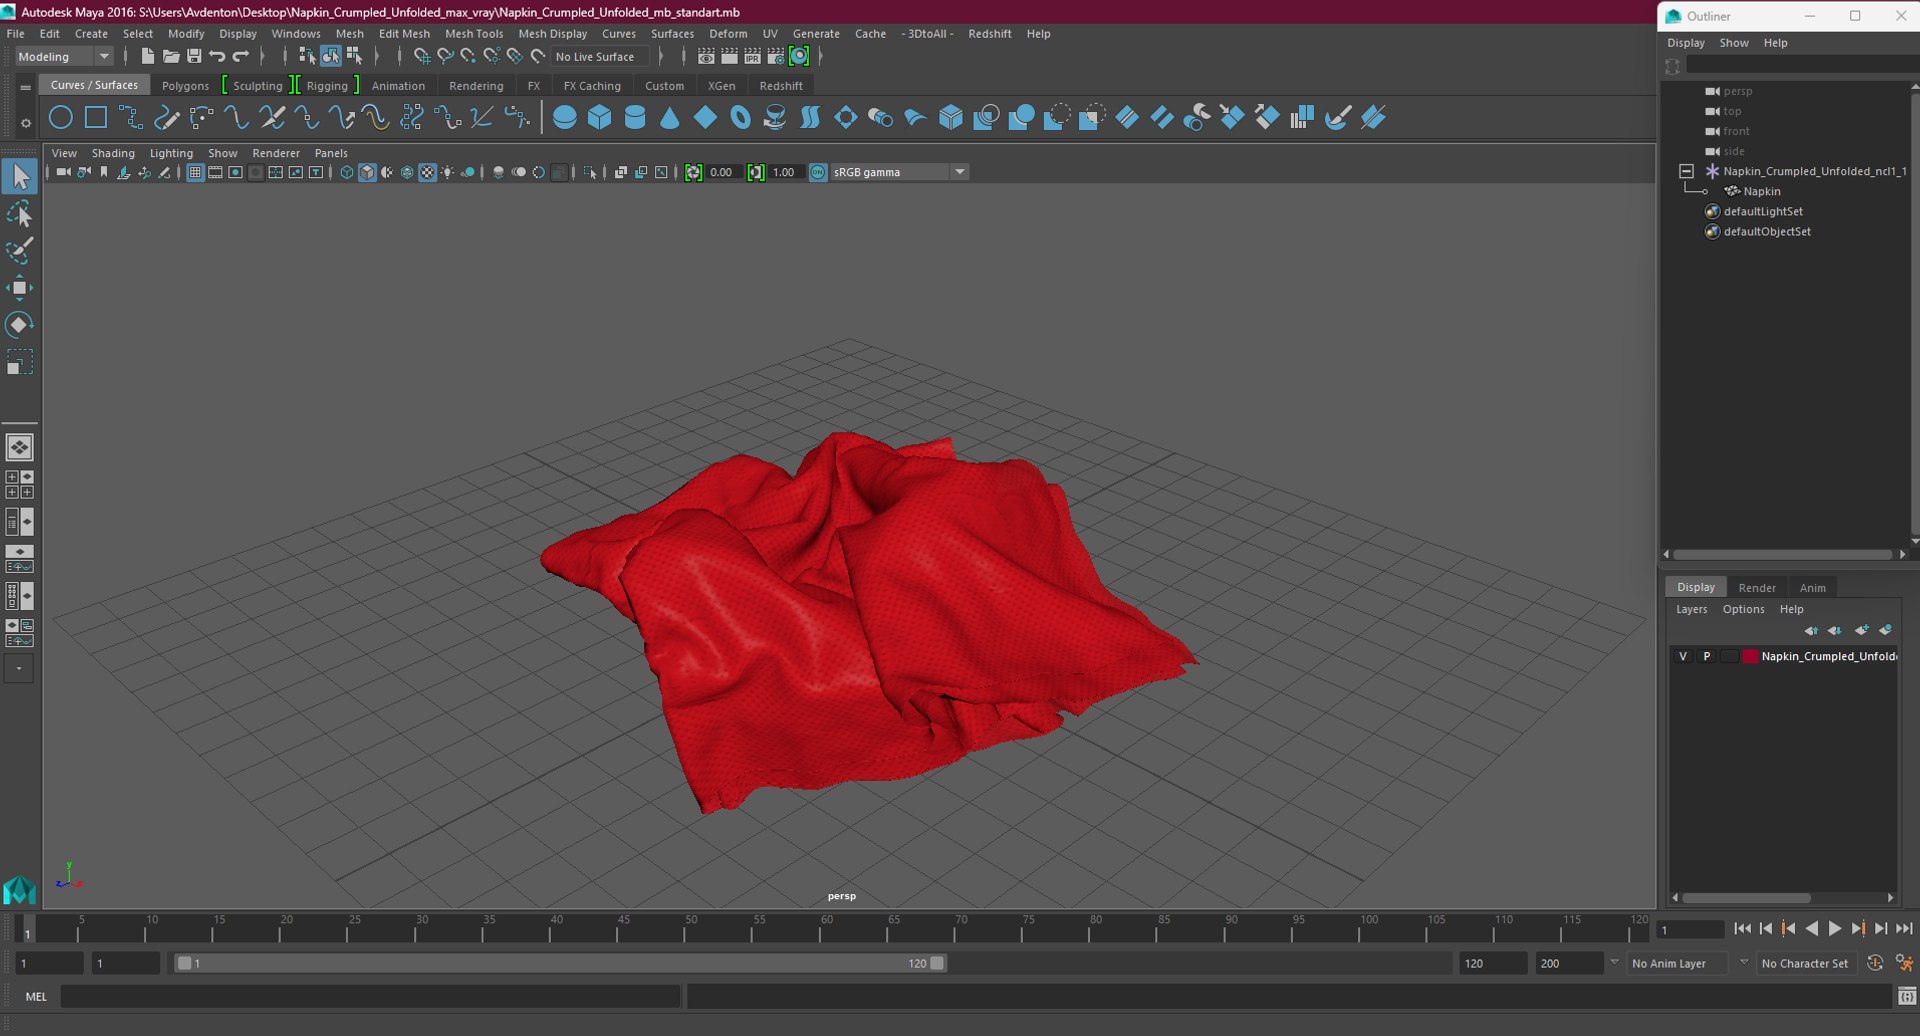Select the NURBS Circle shelf icon
Screen dimensions: 1920x1036
(61, 118)
